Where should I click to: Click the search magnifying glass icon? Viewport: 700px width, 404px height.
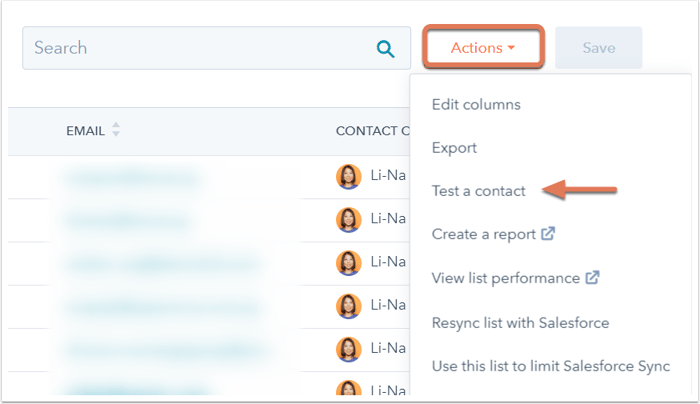coord(385,49)
